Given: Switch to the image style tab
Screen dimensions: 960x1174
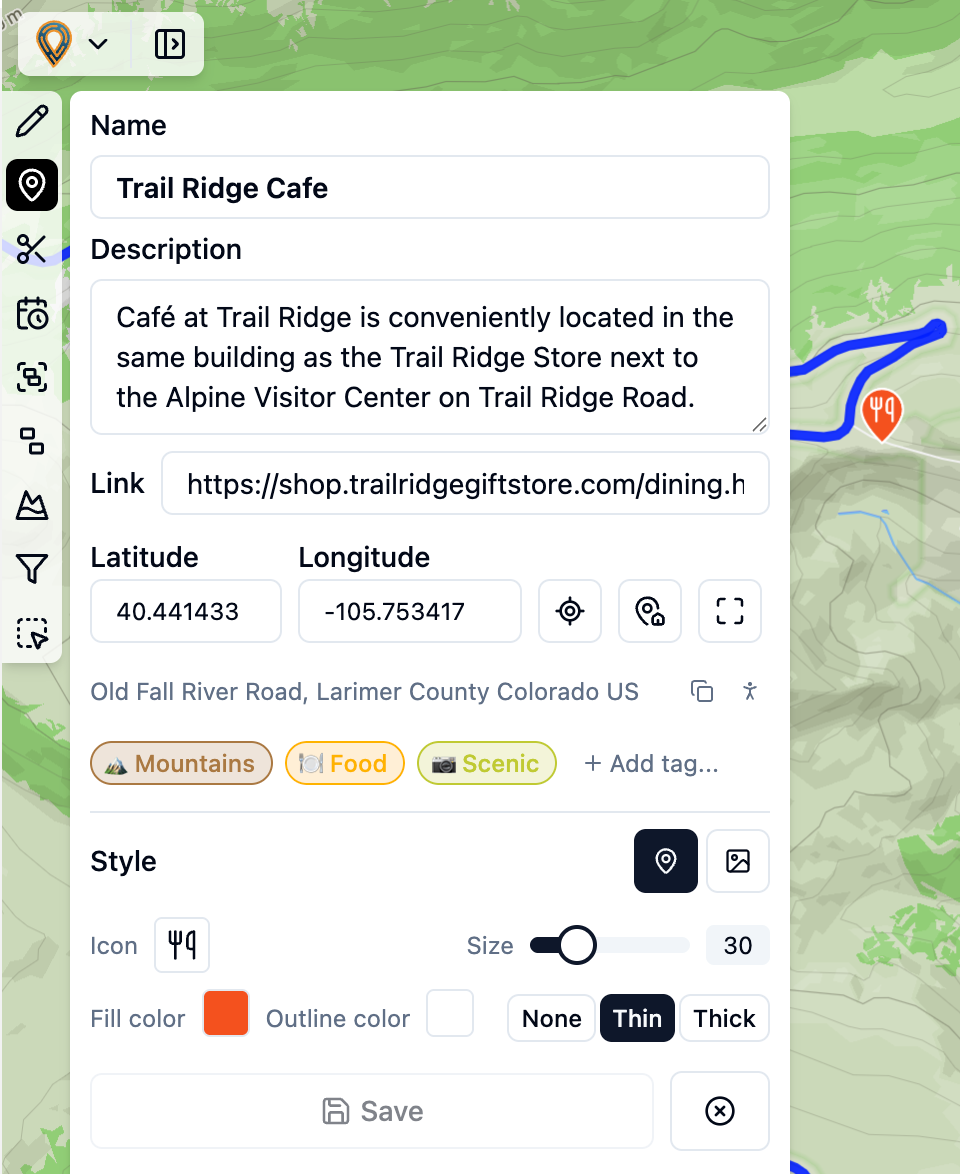Looking at the screenshot, I should [x=738, y=861].
